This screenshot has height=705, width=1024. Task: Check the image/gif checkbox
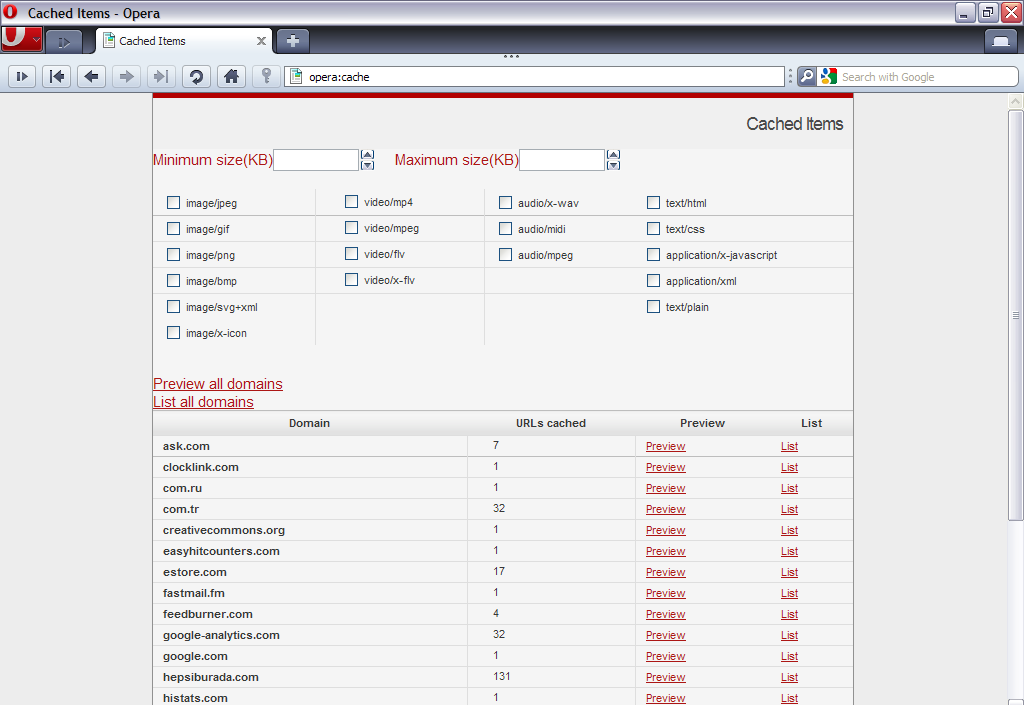click(x=173, y=228)
